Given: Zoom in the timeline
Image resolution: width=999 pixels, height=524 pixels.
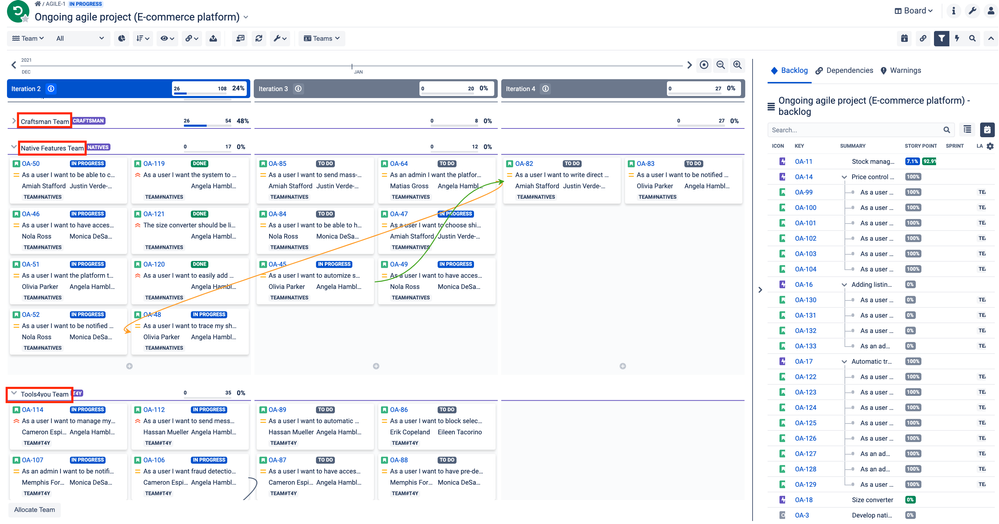Looking at the screenshot, I should click(x=737, y=64).
